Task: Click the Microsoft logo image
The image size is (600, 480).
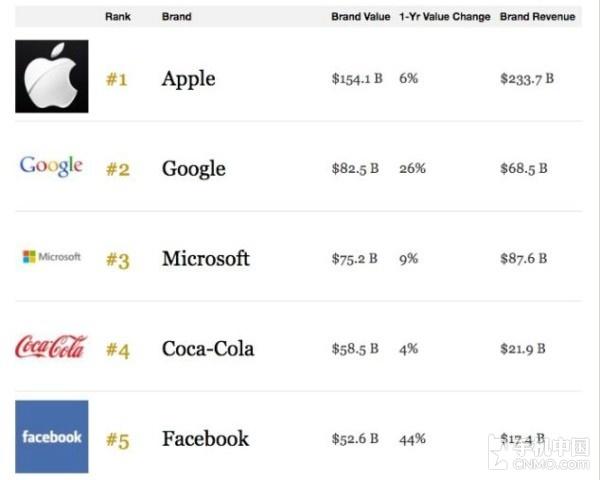Action: (x=52, y=257)
